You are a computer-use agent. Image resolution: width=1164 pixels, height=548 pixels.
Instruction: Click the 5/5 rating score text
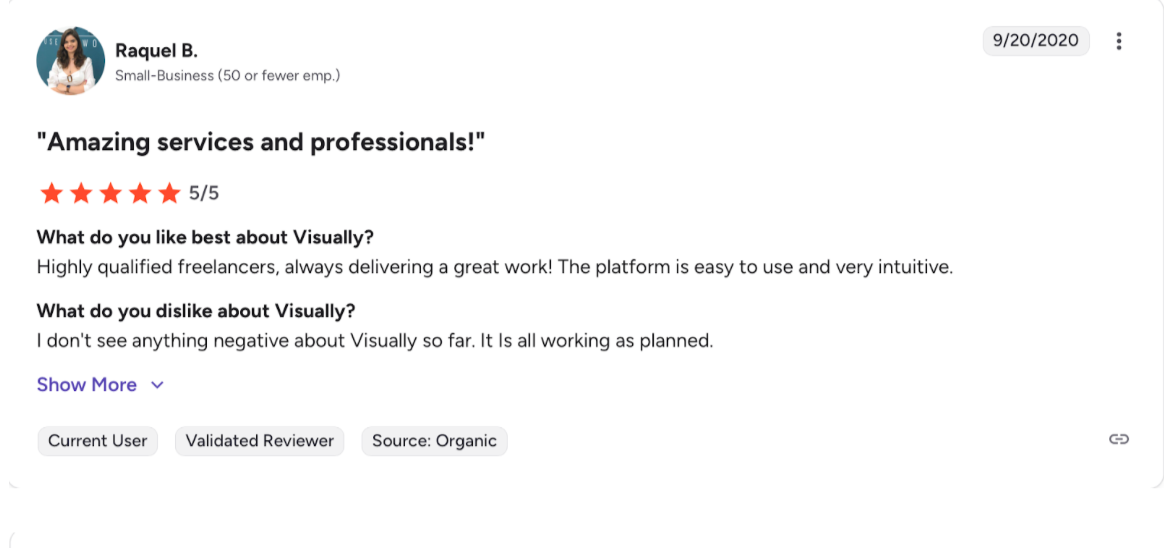point(204,193)
